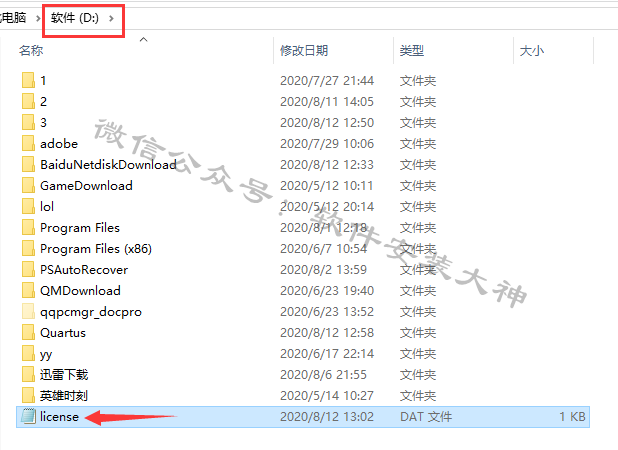Sort files by the 修改日期 column
618x450 pixels.
pos(304,50)
